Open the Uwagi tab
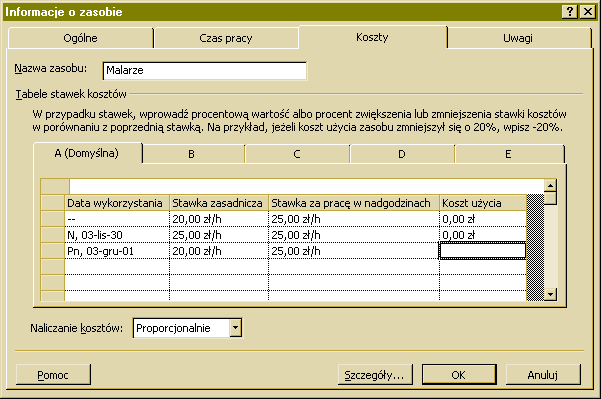 pos(518,38)
